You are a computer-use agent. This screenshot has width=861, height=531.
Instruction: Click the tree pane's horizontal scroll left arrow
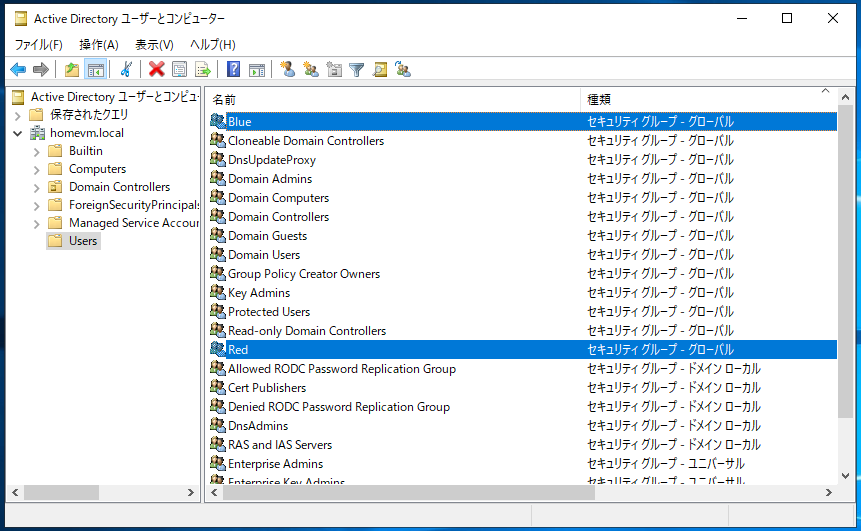click(15, 493)
